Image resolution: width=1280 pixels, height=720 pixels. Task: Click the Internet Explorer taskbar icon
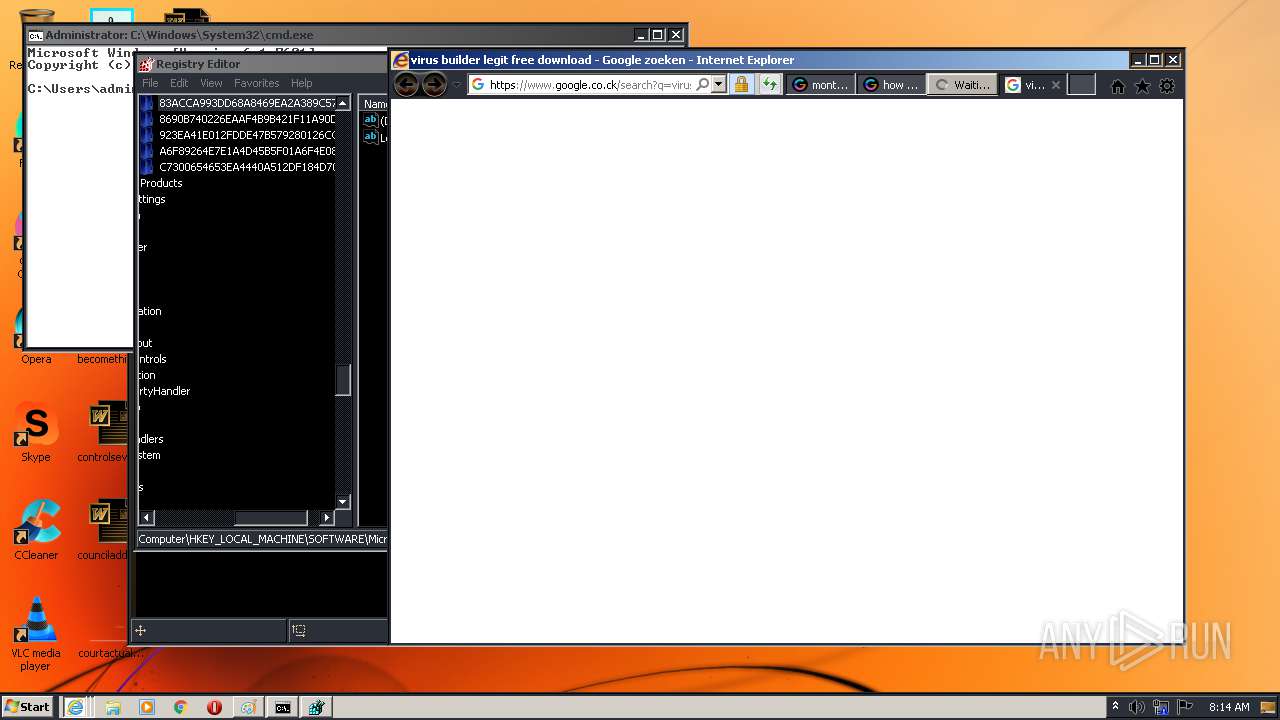75,707
